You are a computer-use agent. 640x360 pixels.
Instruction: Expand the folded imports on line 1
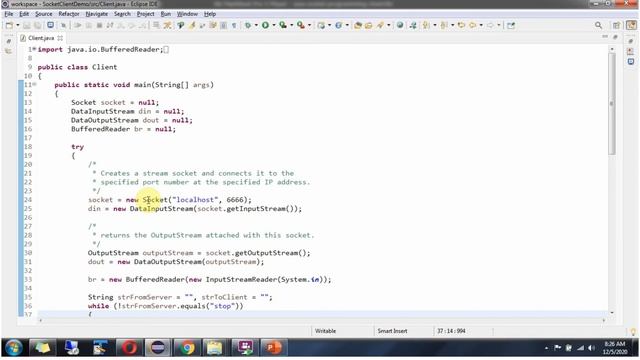[35, 49]
